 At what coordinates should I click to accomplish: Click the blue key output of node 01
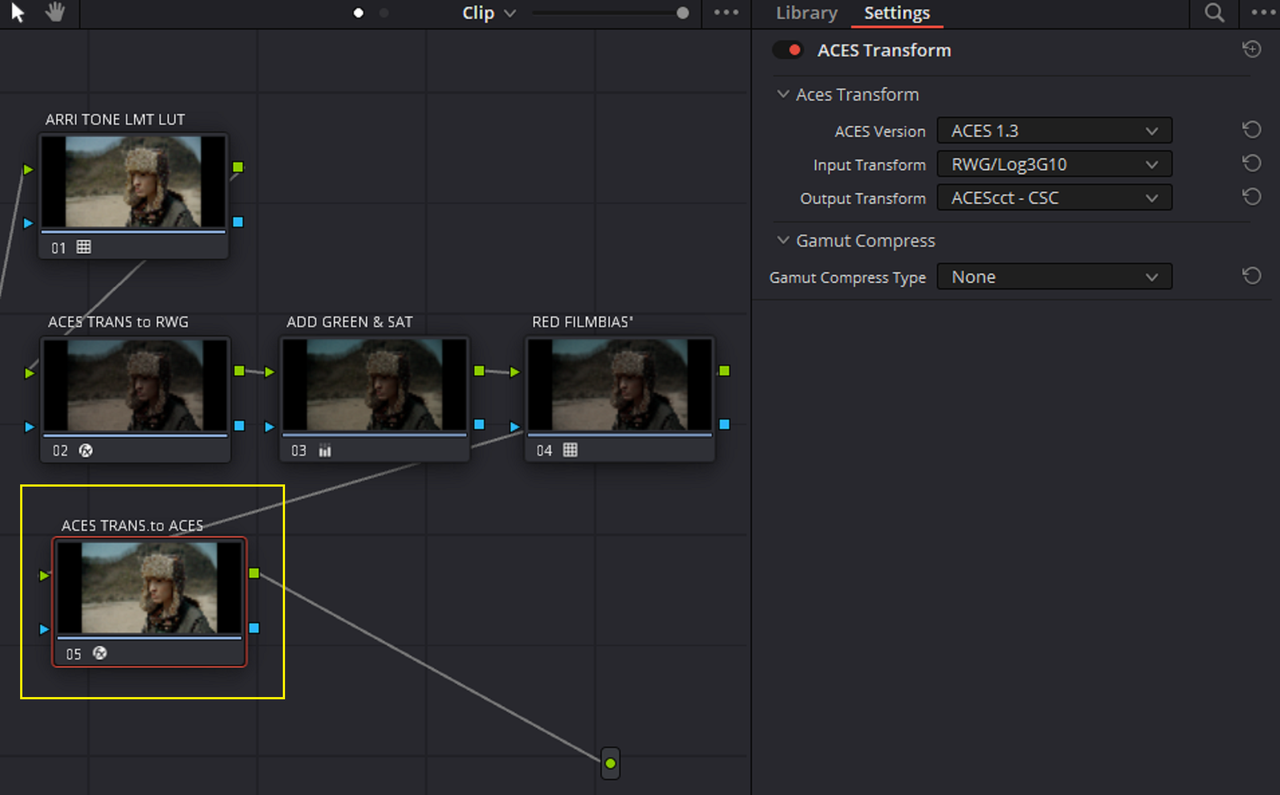238,222
